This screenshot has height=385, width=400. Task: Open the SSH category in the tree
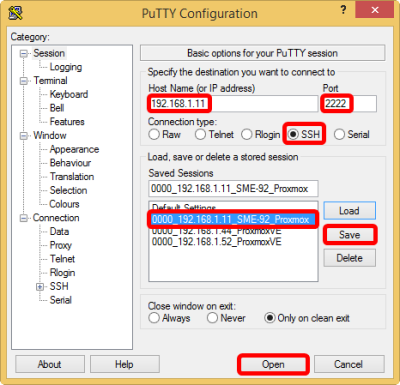pos(59,286)
